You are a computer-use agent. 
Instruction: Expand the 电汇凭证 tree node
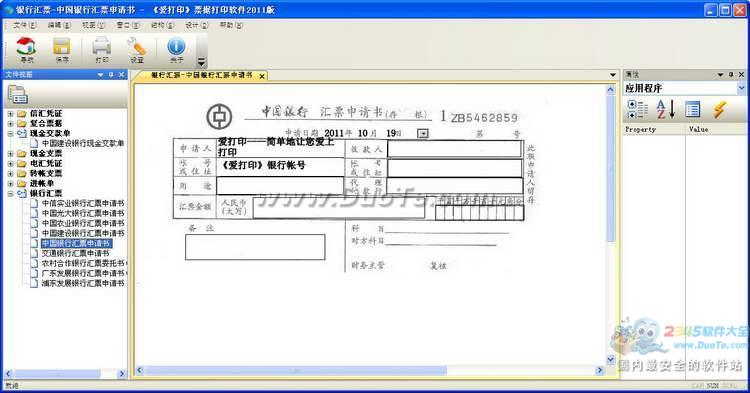tap(11, 164)
